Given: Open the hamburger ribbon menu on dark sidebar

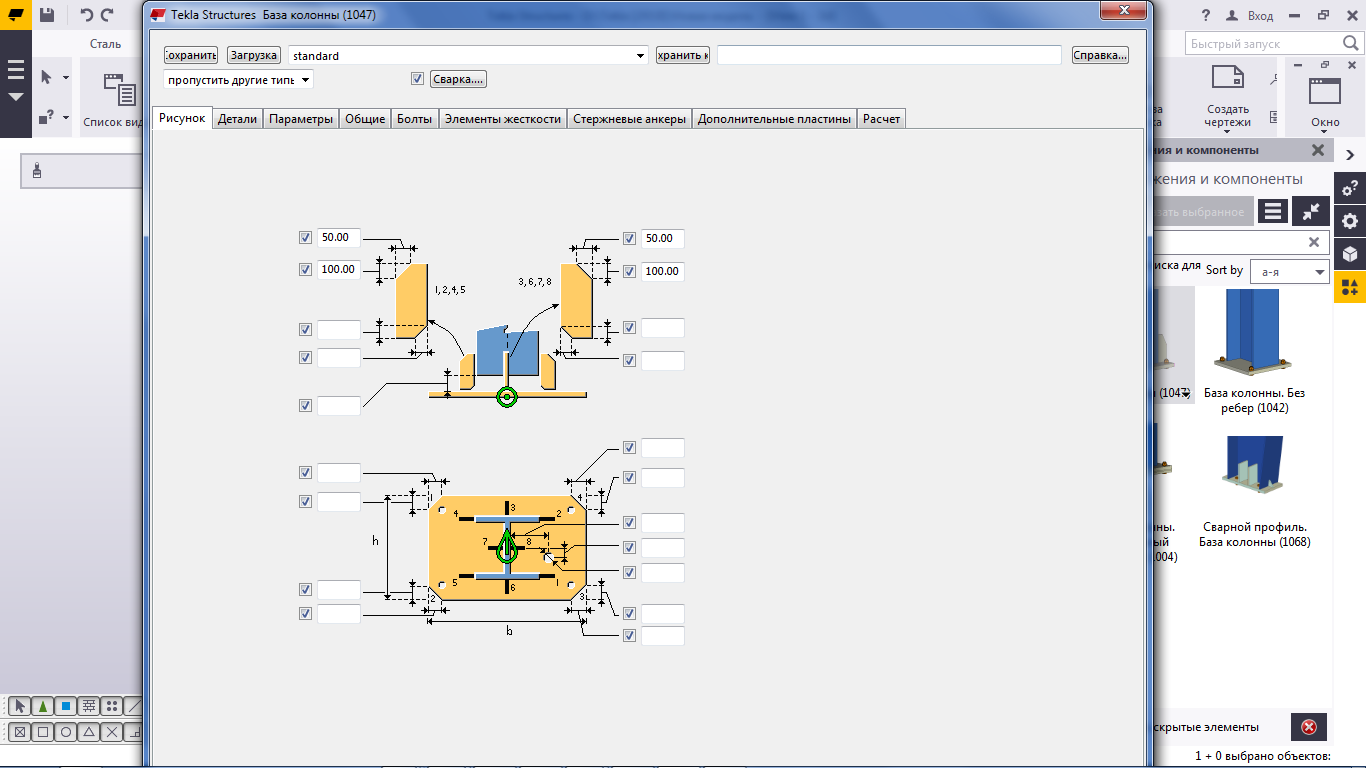Looking at the screenshot, I should [x=15, y=70].
